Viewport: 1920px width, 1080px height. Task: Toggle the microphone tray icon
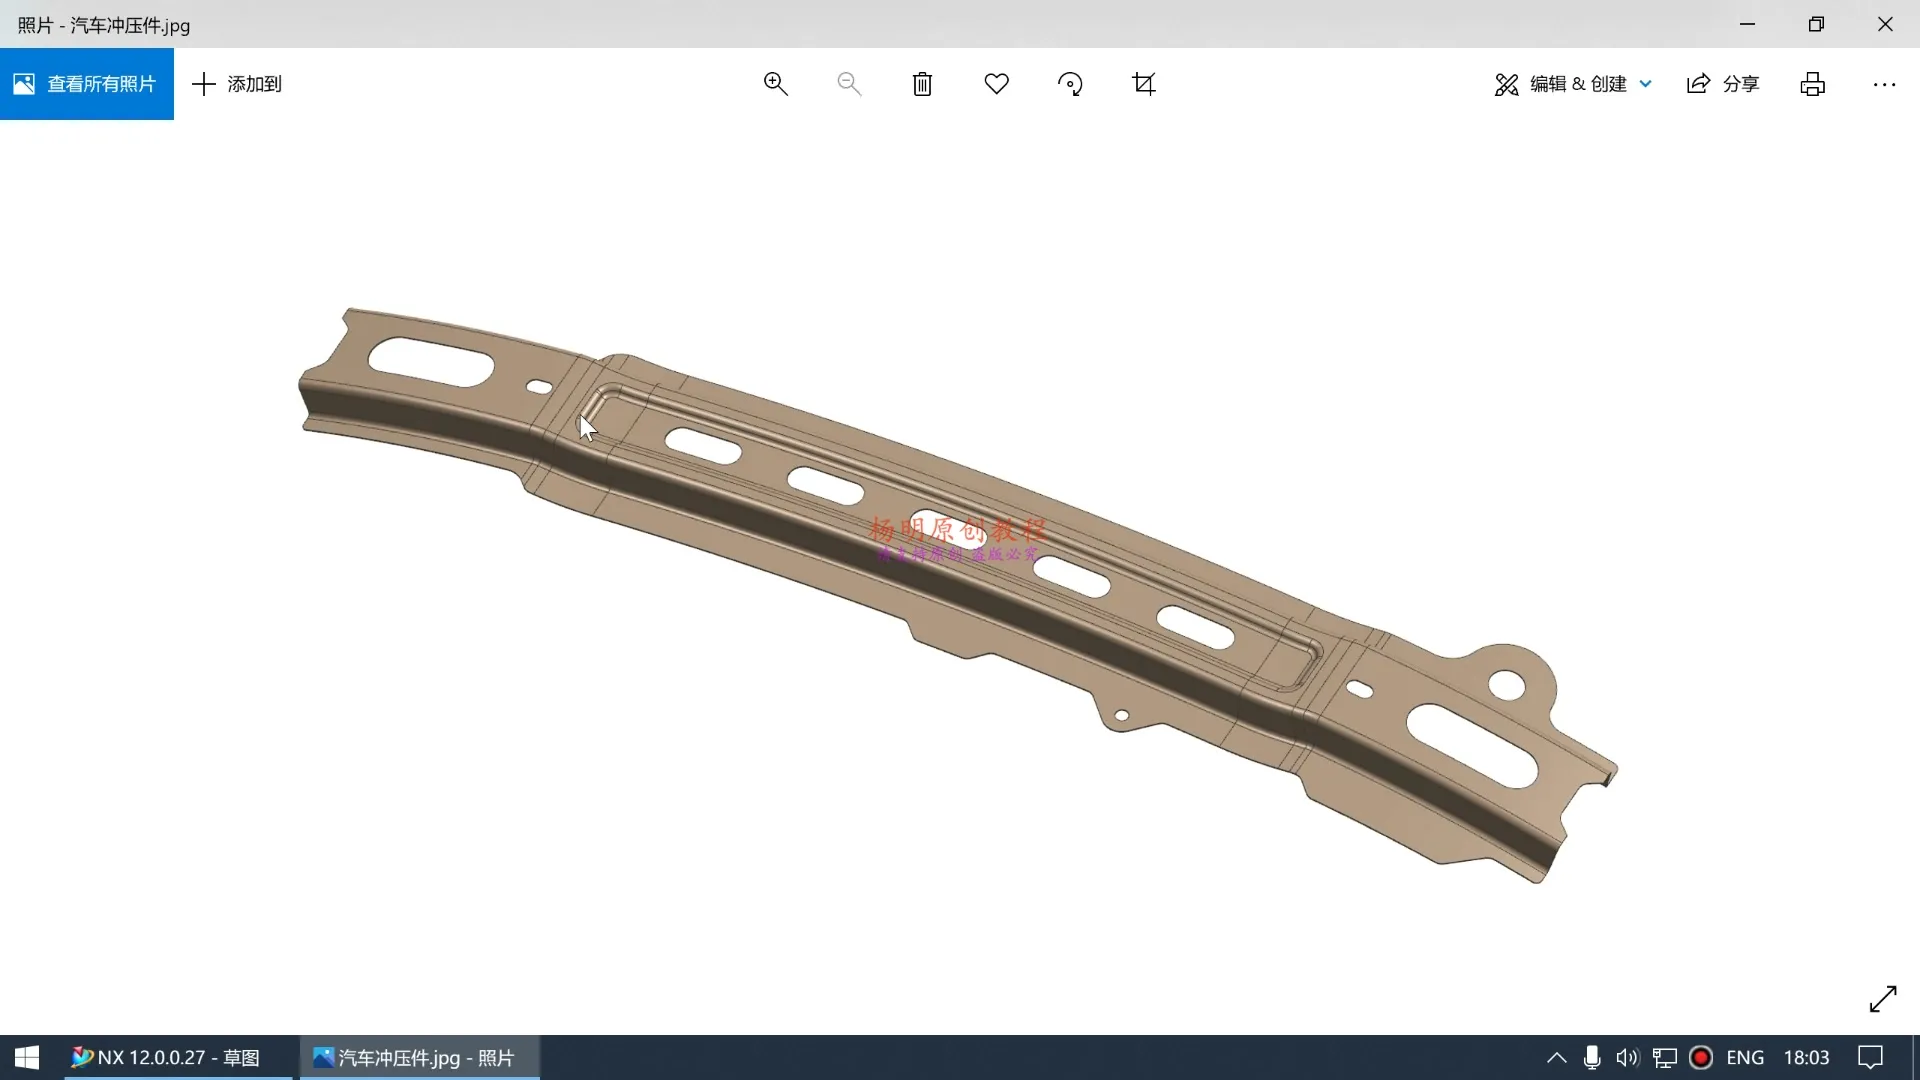(1592, 1058)
